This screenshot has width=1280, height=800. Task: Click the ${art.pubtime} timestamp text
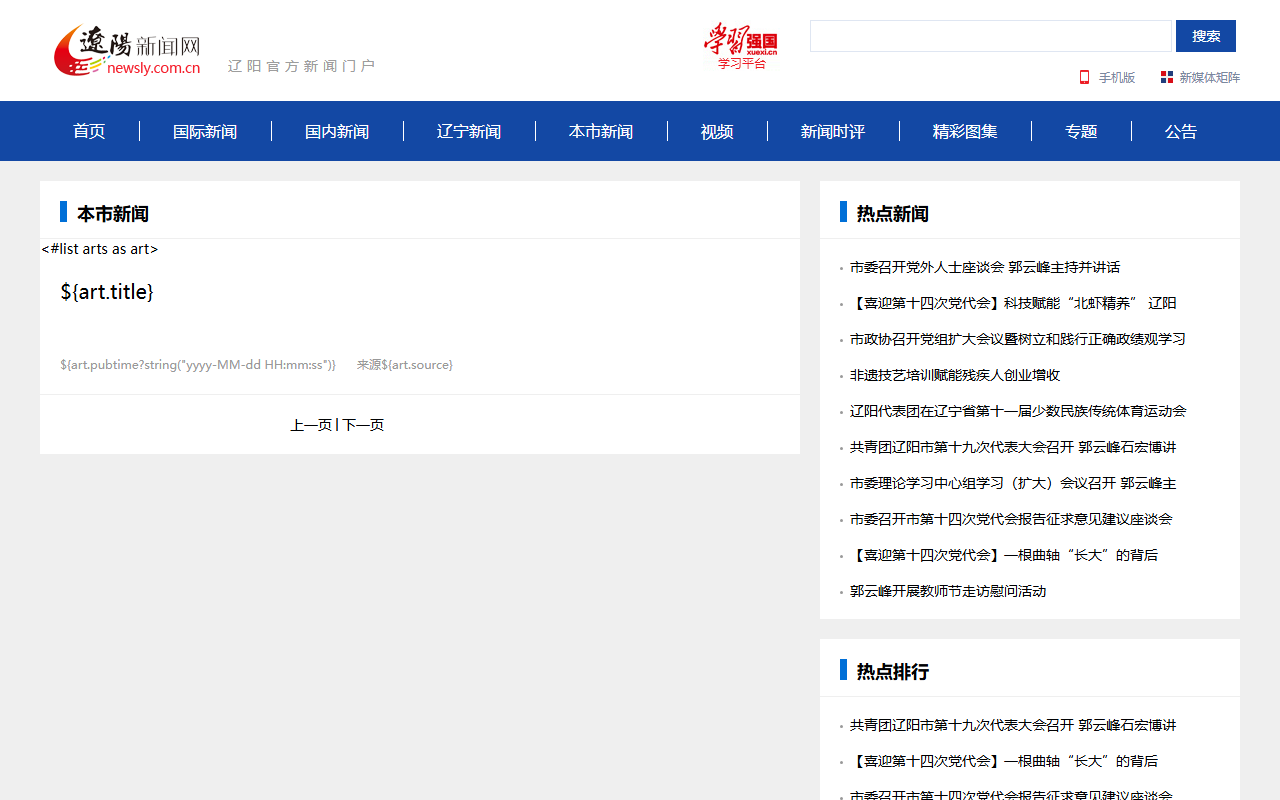coord(198,365)
